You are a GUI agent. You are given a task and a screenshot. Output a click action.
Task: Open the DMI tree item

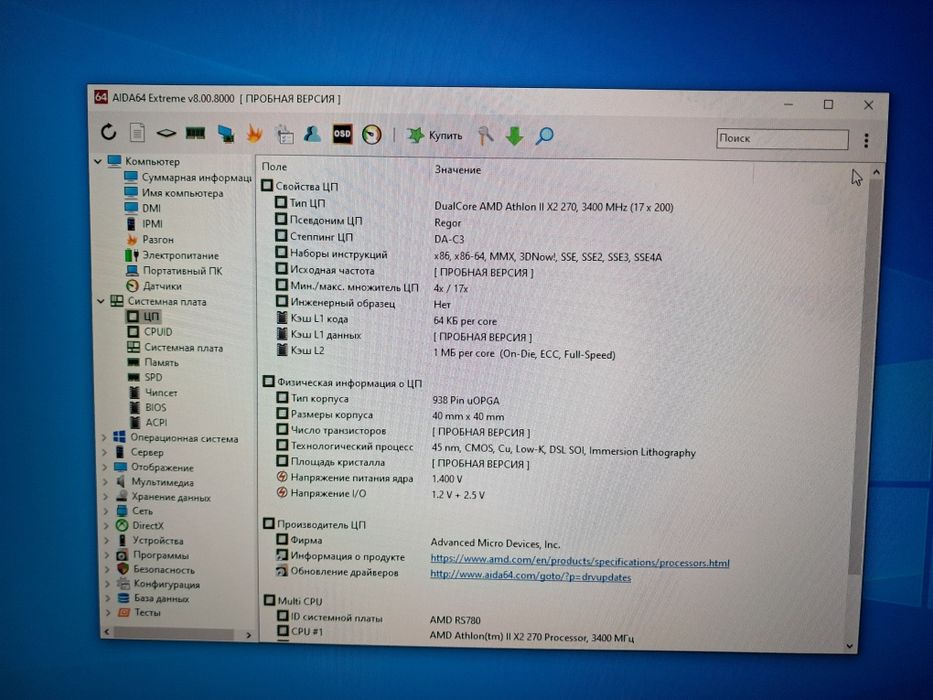pos(143,208)
